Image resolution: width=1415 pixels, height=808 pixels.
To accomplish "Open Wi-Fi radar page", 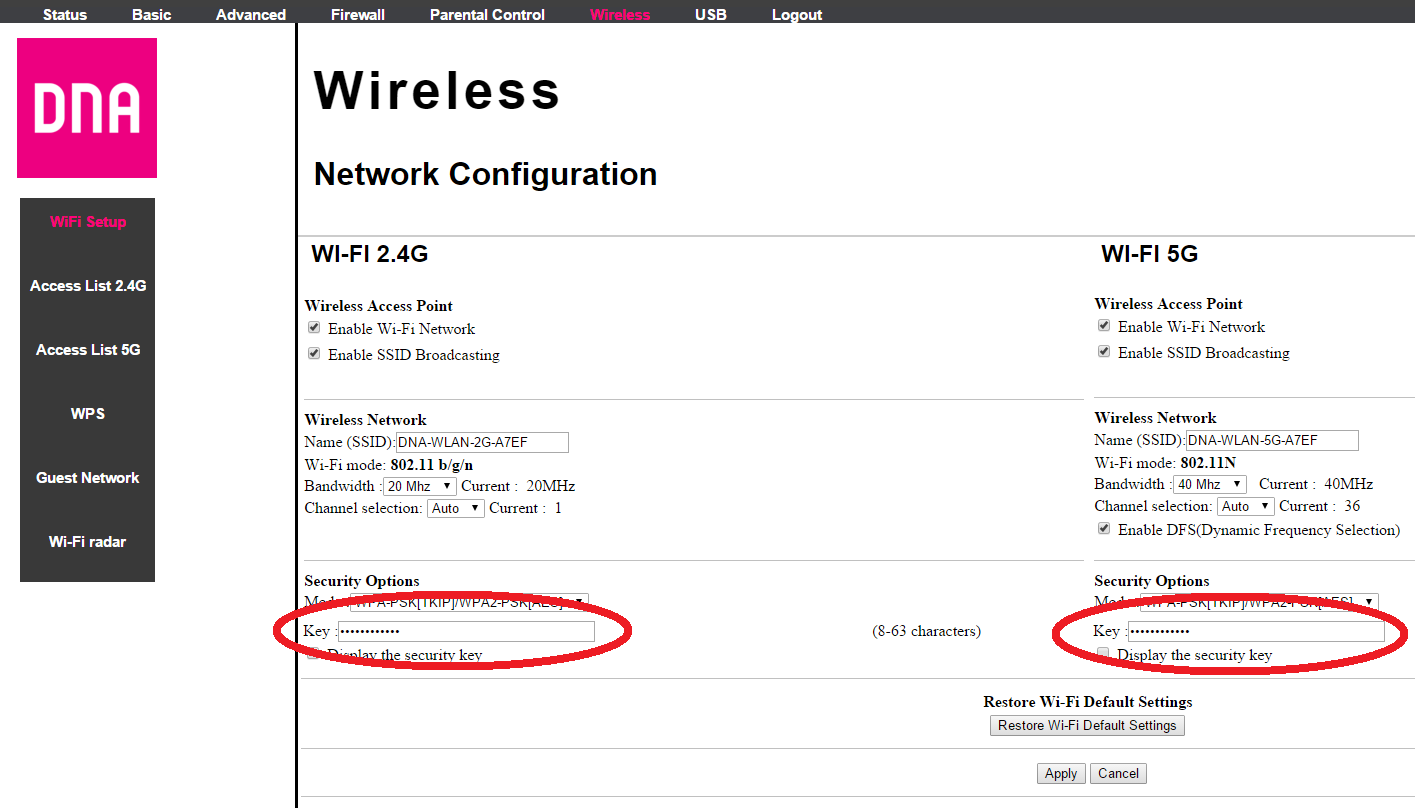I will click(88, 542).
